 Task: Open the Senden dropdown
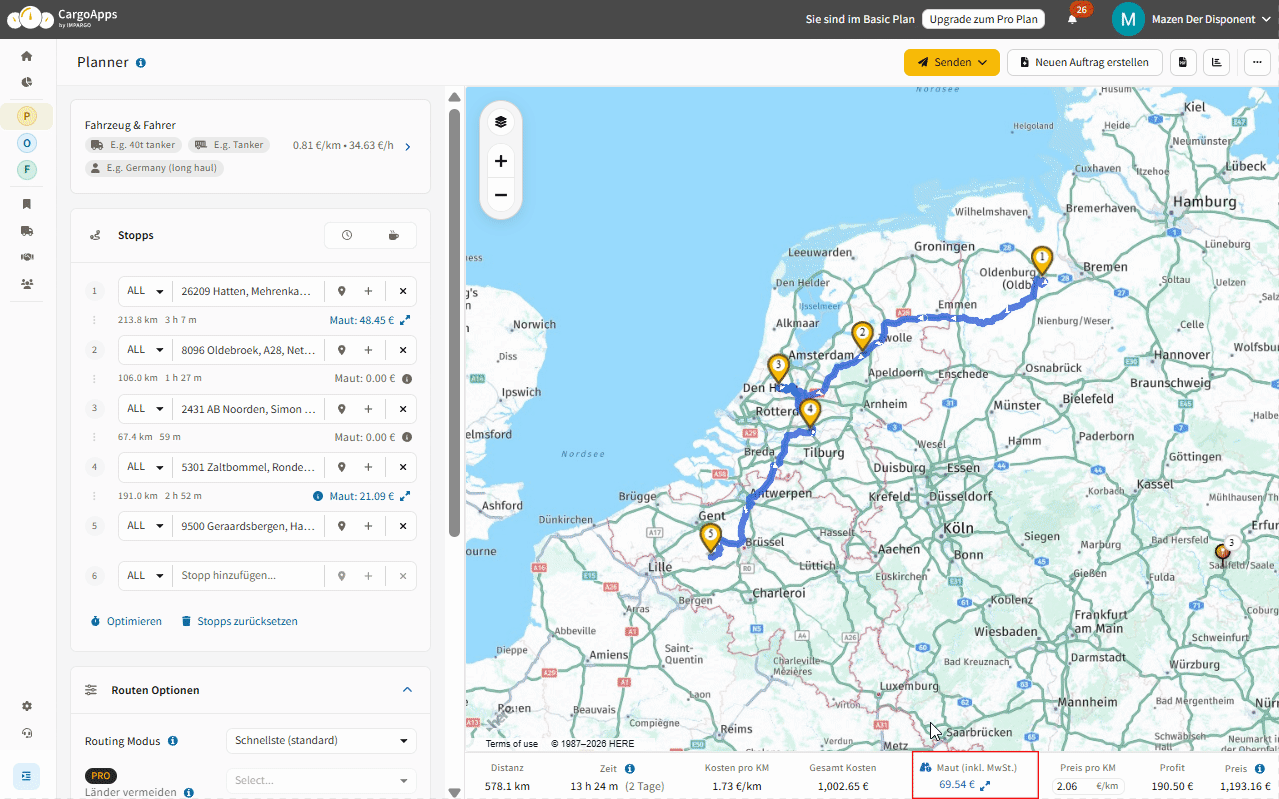click(951, 62)
